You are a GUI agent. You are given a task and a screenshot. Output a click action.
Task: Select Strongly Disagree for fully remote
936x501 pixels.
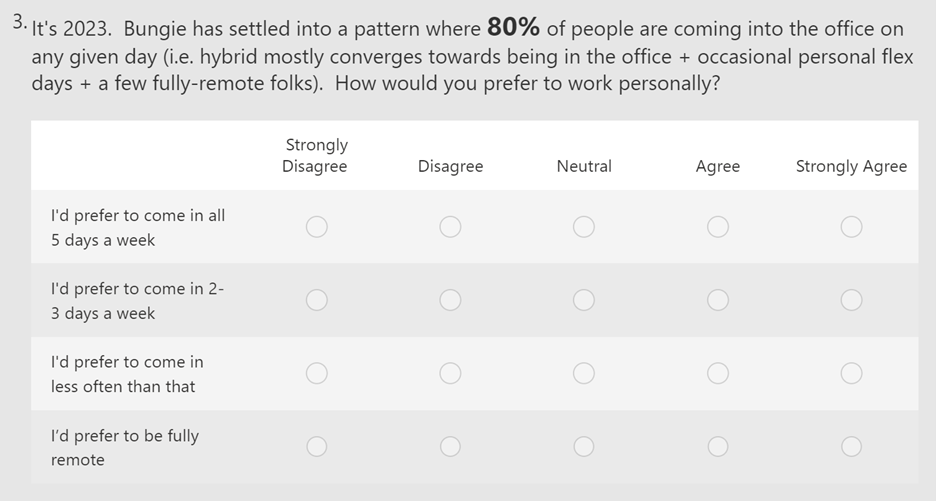point(316,447)
